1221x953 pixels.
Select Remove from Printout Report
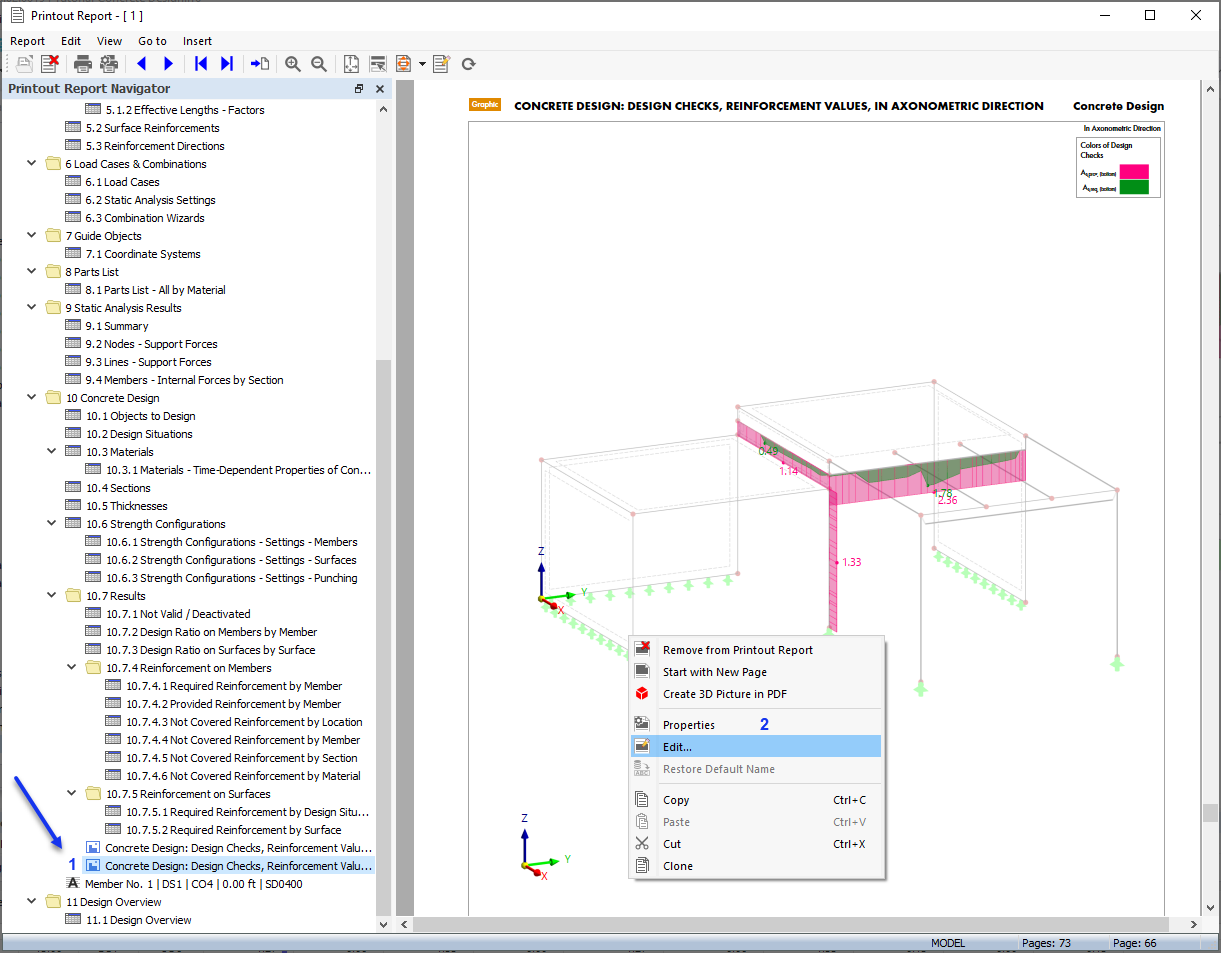pos(737,650)
